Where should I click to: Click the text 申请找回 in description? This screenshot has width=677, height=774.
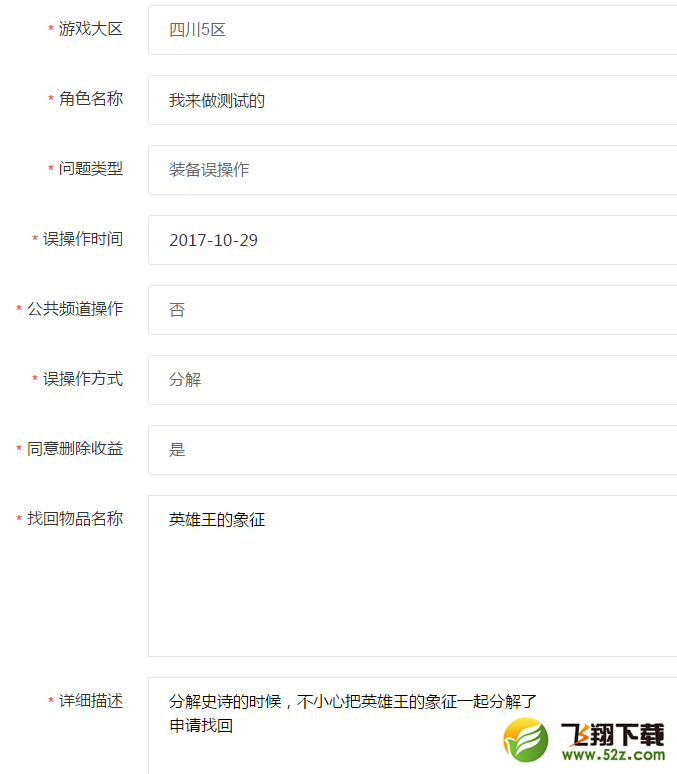click(x=201, y=726)
